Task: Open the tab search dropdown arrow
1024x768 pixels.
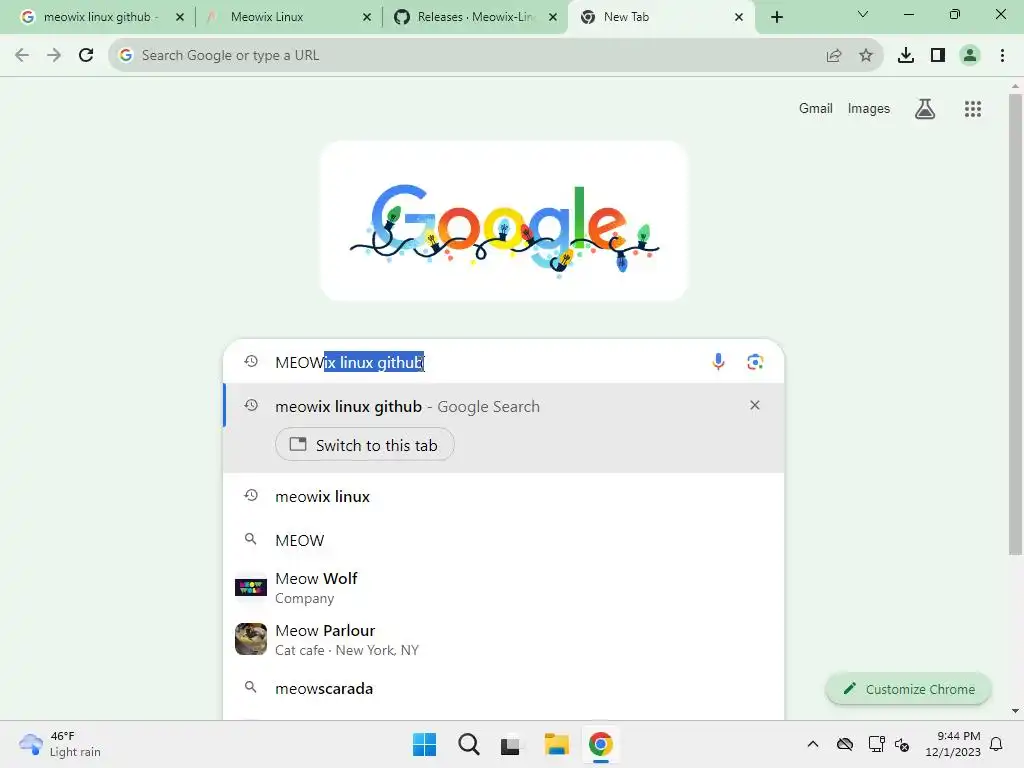Action: pyautogui.click(x=863, y=15)
